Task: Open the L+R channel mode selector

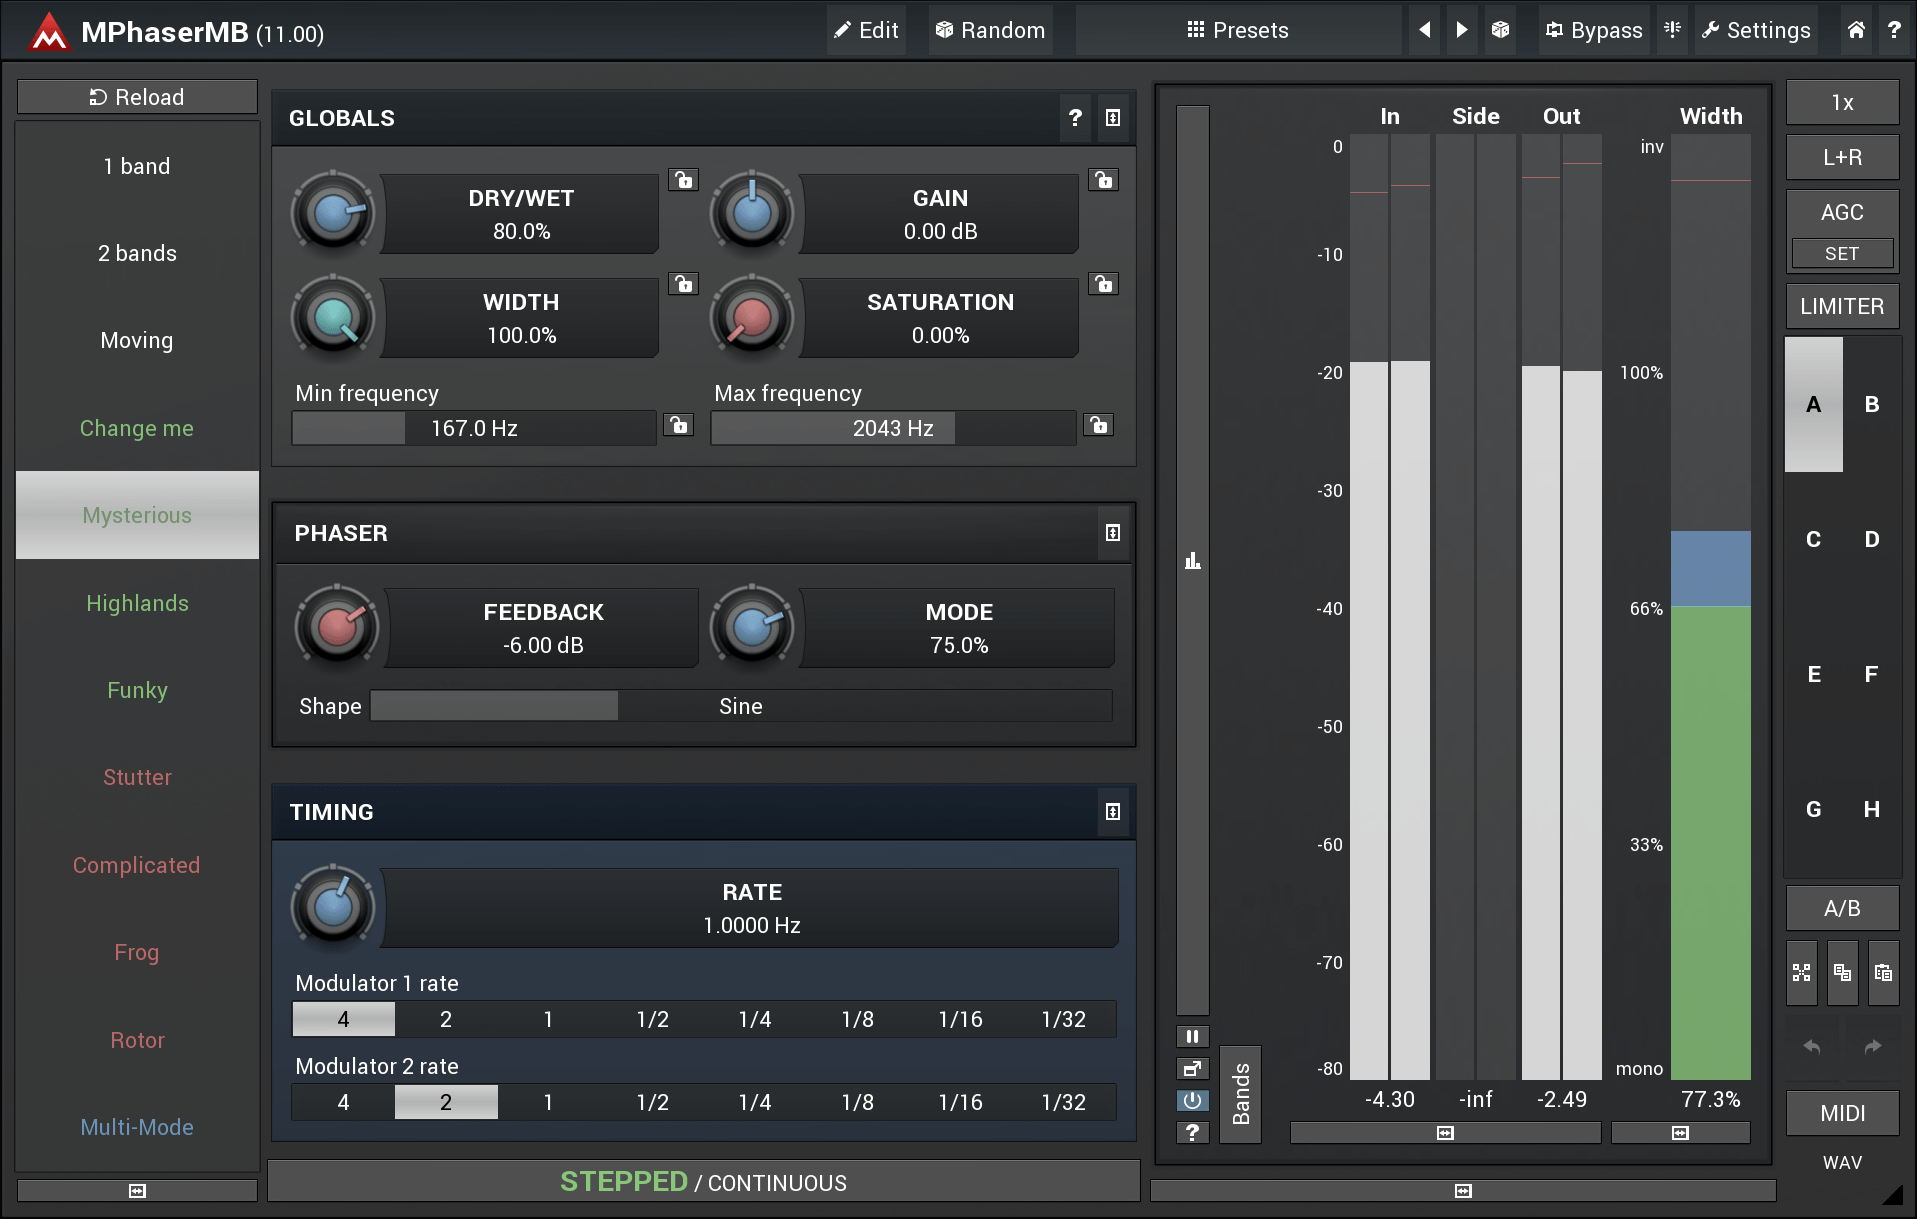Action: [x=1842, y=157]
